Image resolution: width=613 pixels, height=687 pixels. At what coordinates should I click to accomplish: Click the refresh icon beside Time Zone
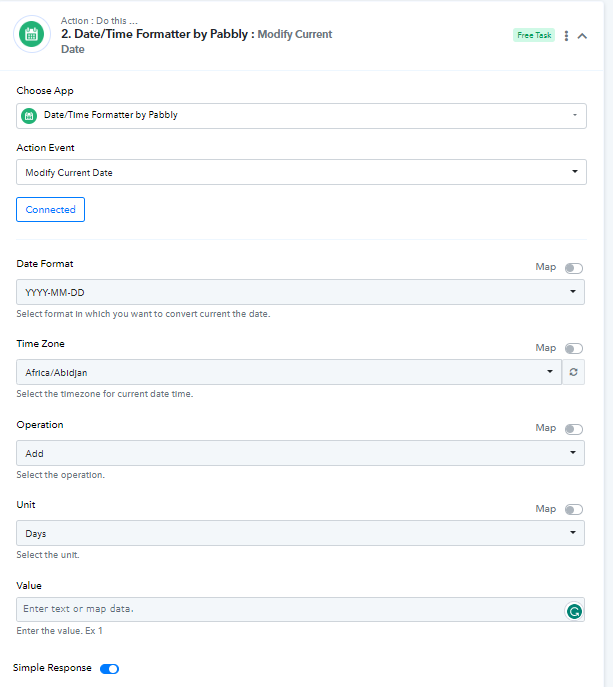pyautogui.click(x=573, y=372)
